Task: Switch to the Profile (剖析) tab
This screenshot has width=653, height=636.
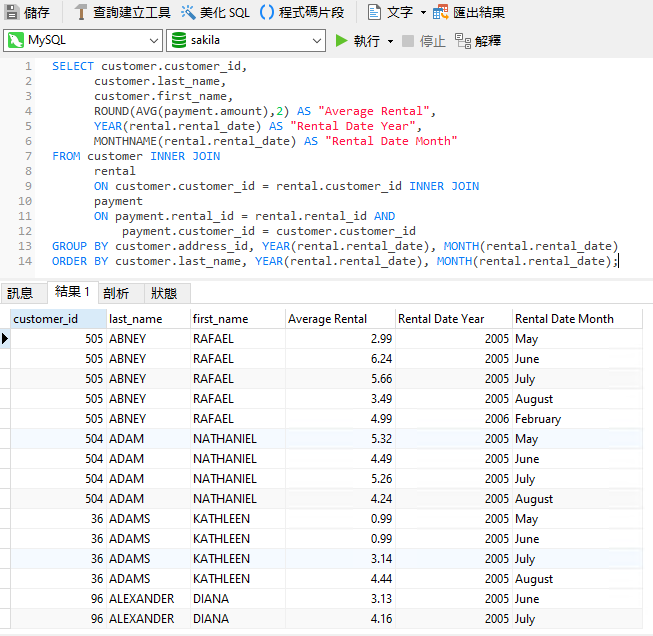Action: pyautogui.click(x=116, y=293)
